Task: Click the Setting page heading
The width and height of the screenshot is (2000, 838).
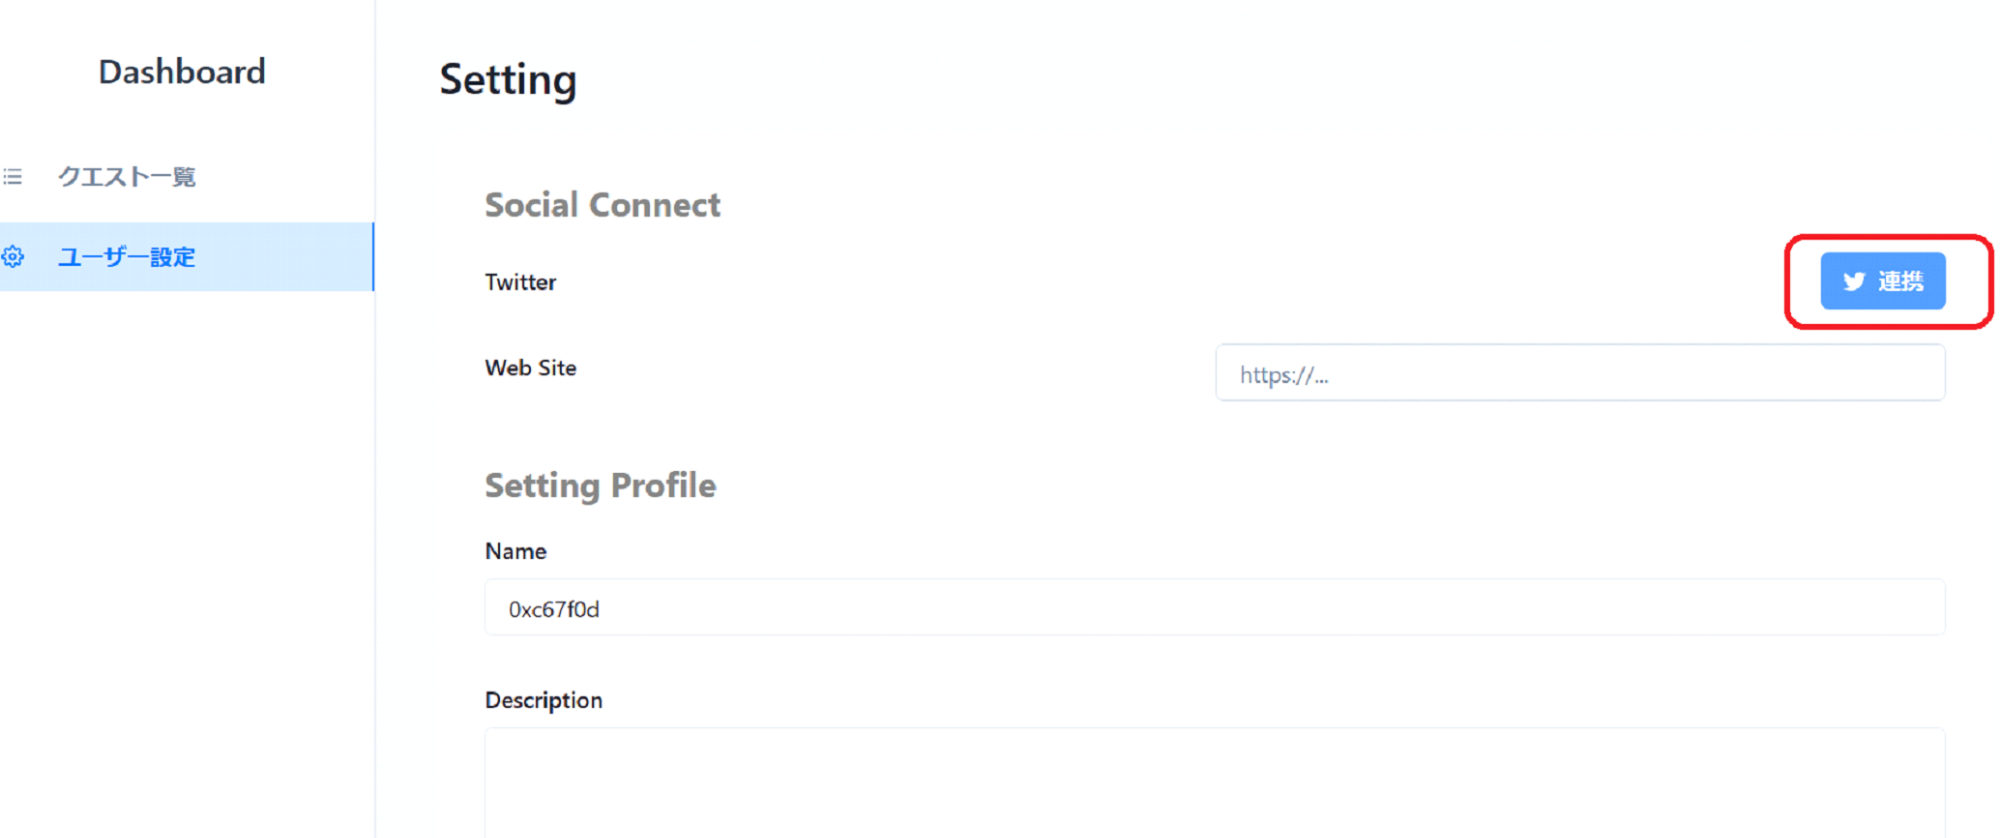Action: [508, 80]
